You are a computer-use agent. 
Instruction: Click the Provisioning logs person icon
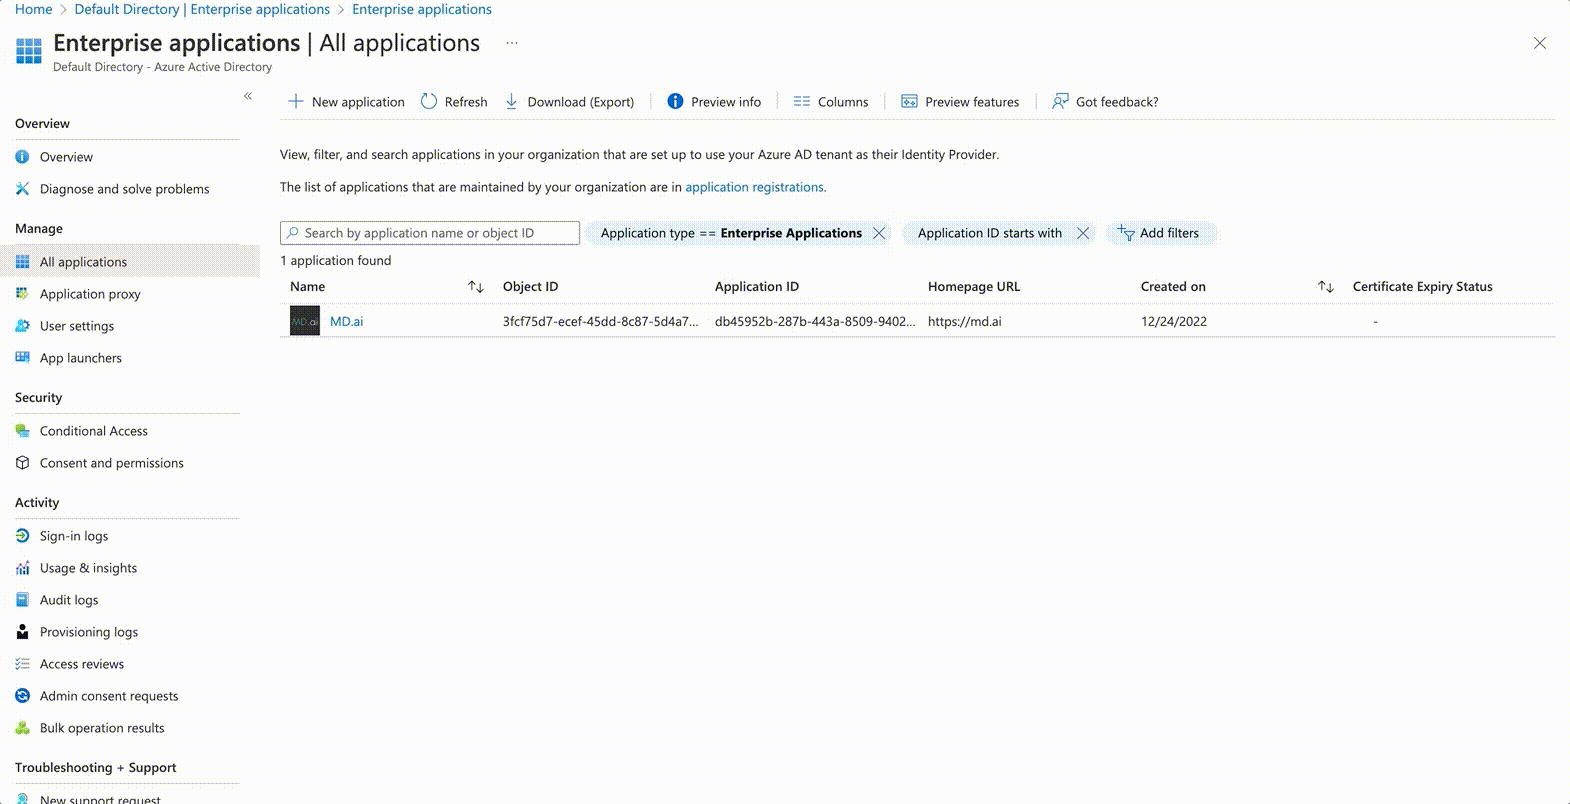(x=22, y=632)
